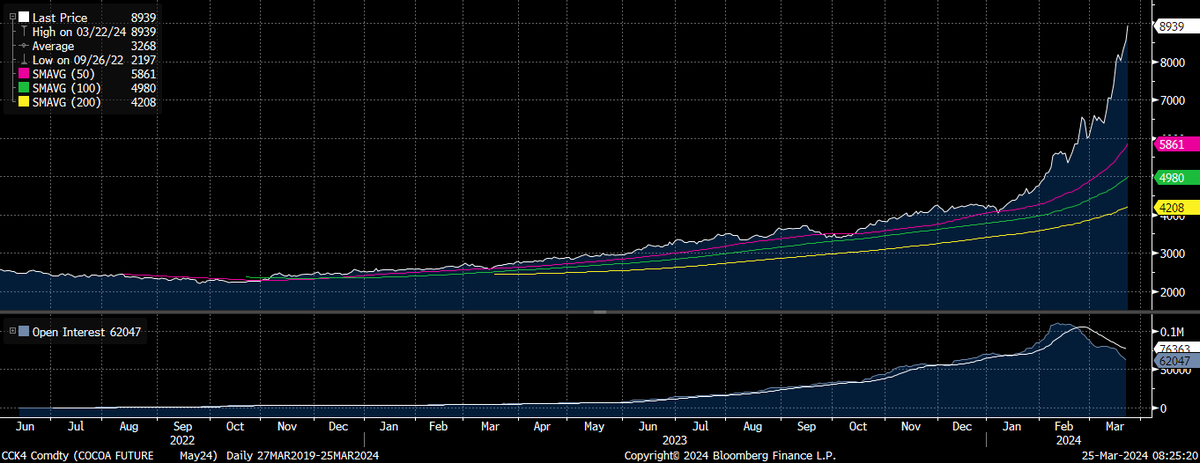This screenshot has height=463, width=1200.
Task: Select the 'SMAVG (100)' legend label
Action: click(x=68, y=88)
